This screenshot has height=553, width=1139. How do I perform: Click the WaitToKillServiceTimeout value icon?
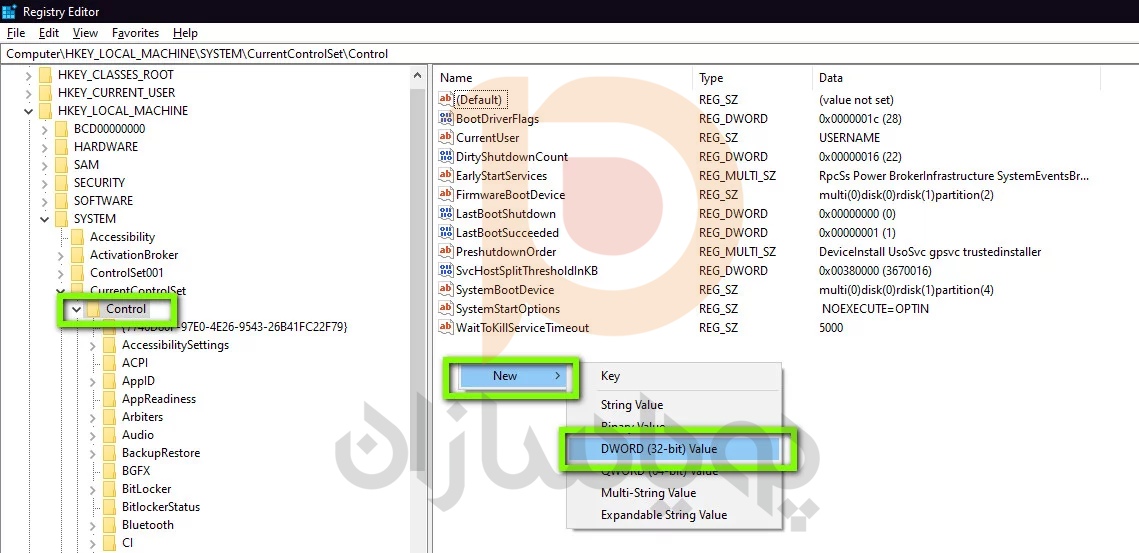coord(446,328)
